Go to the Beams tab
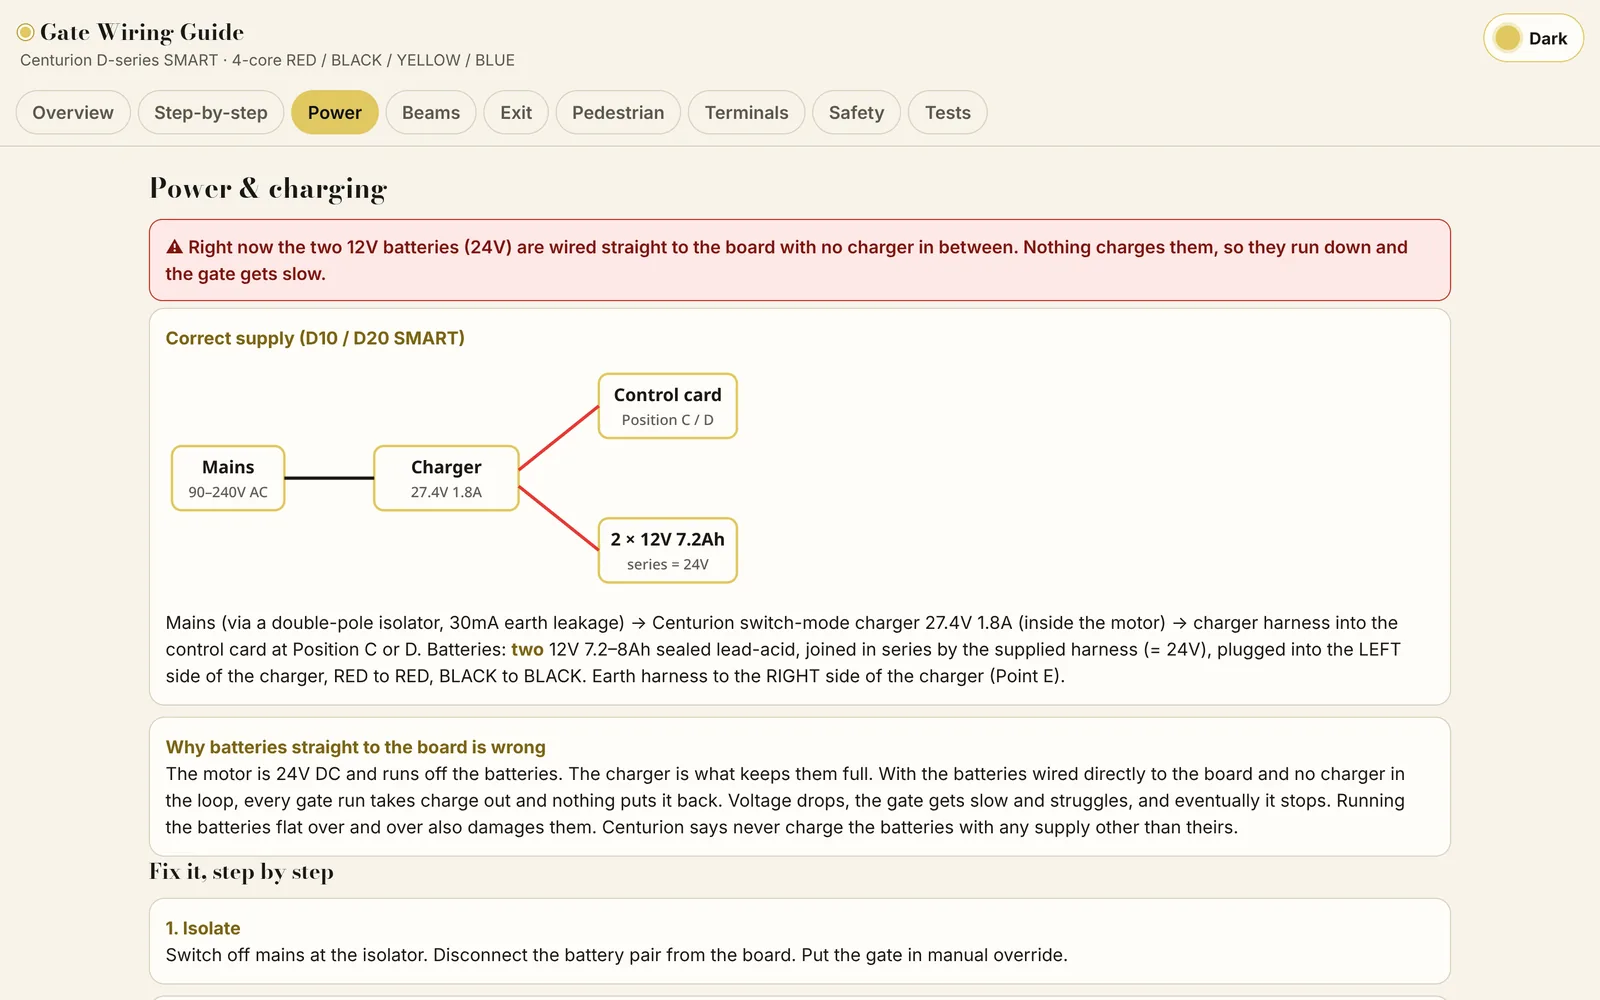This screenshot has height=1000, width=1600. pos(431,112)
